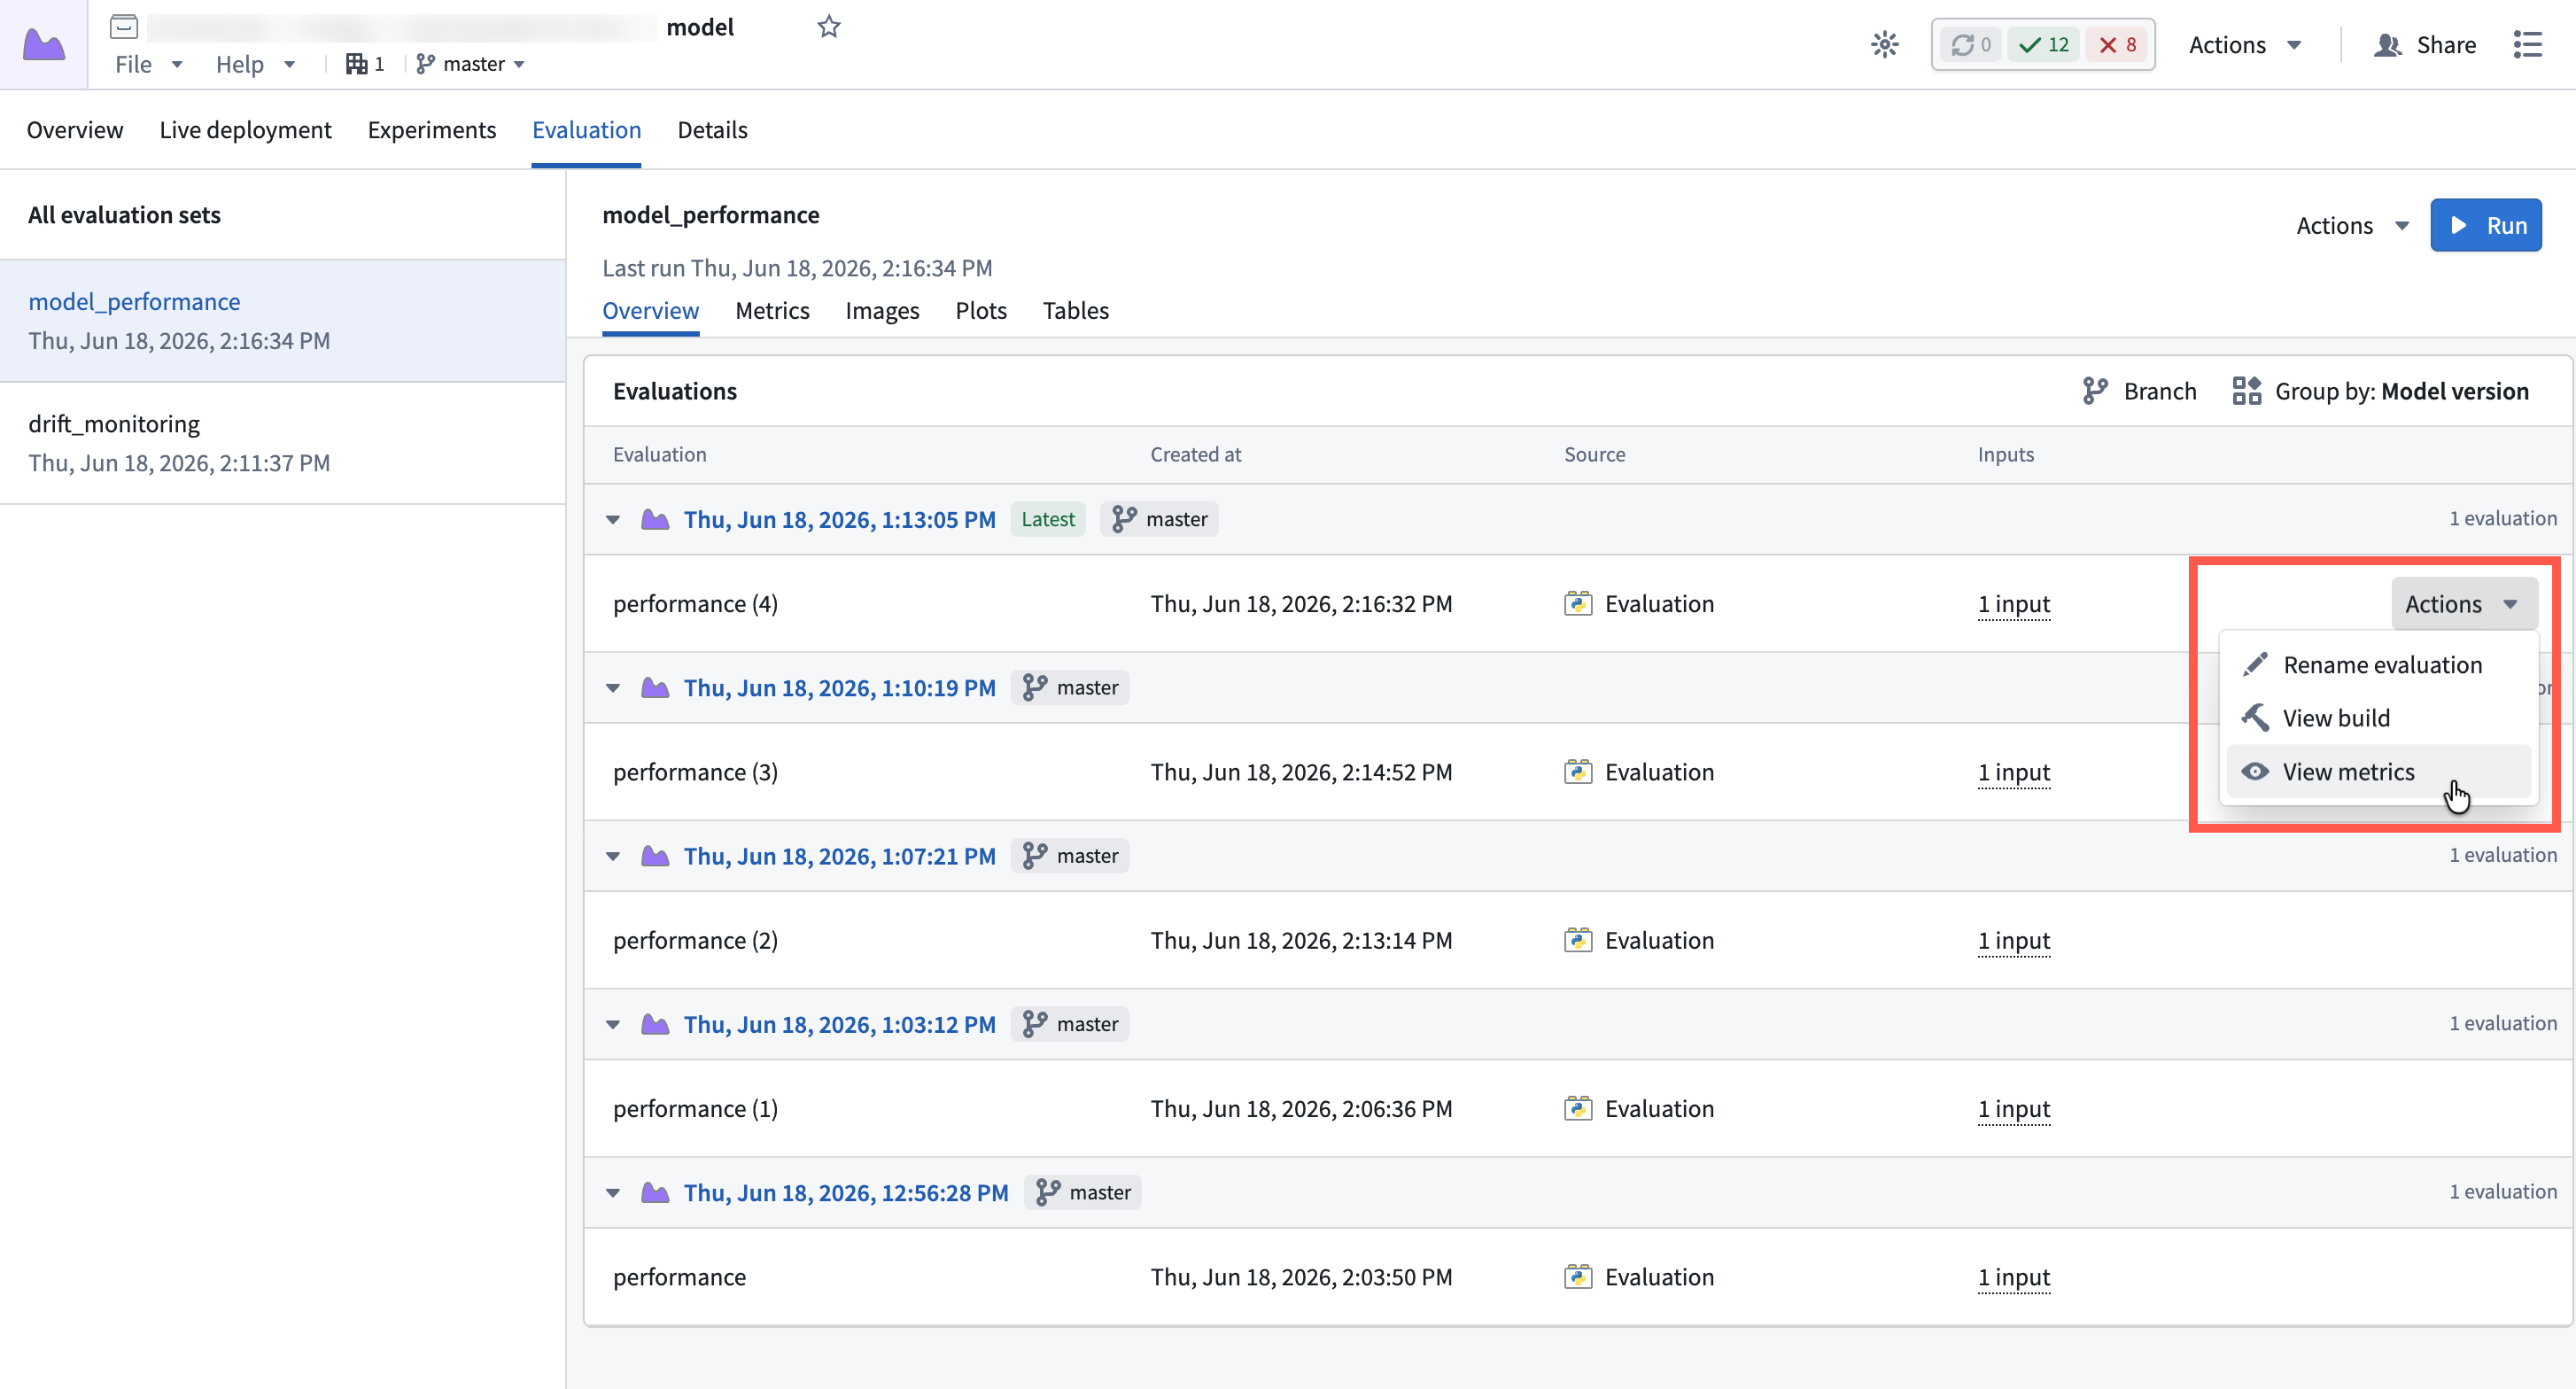Click the passed checks count badge
Viewport: 2576px width, 1389px height.
point(2043,44)
